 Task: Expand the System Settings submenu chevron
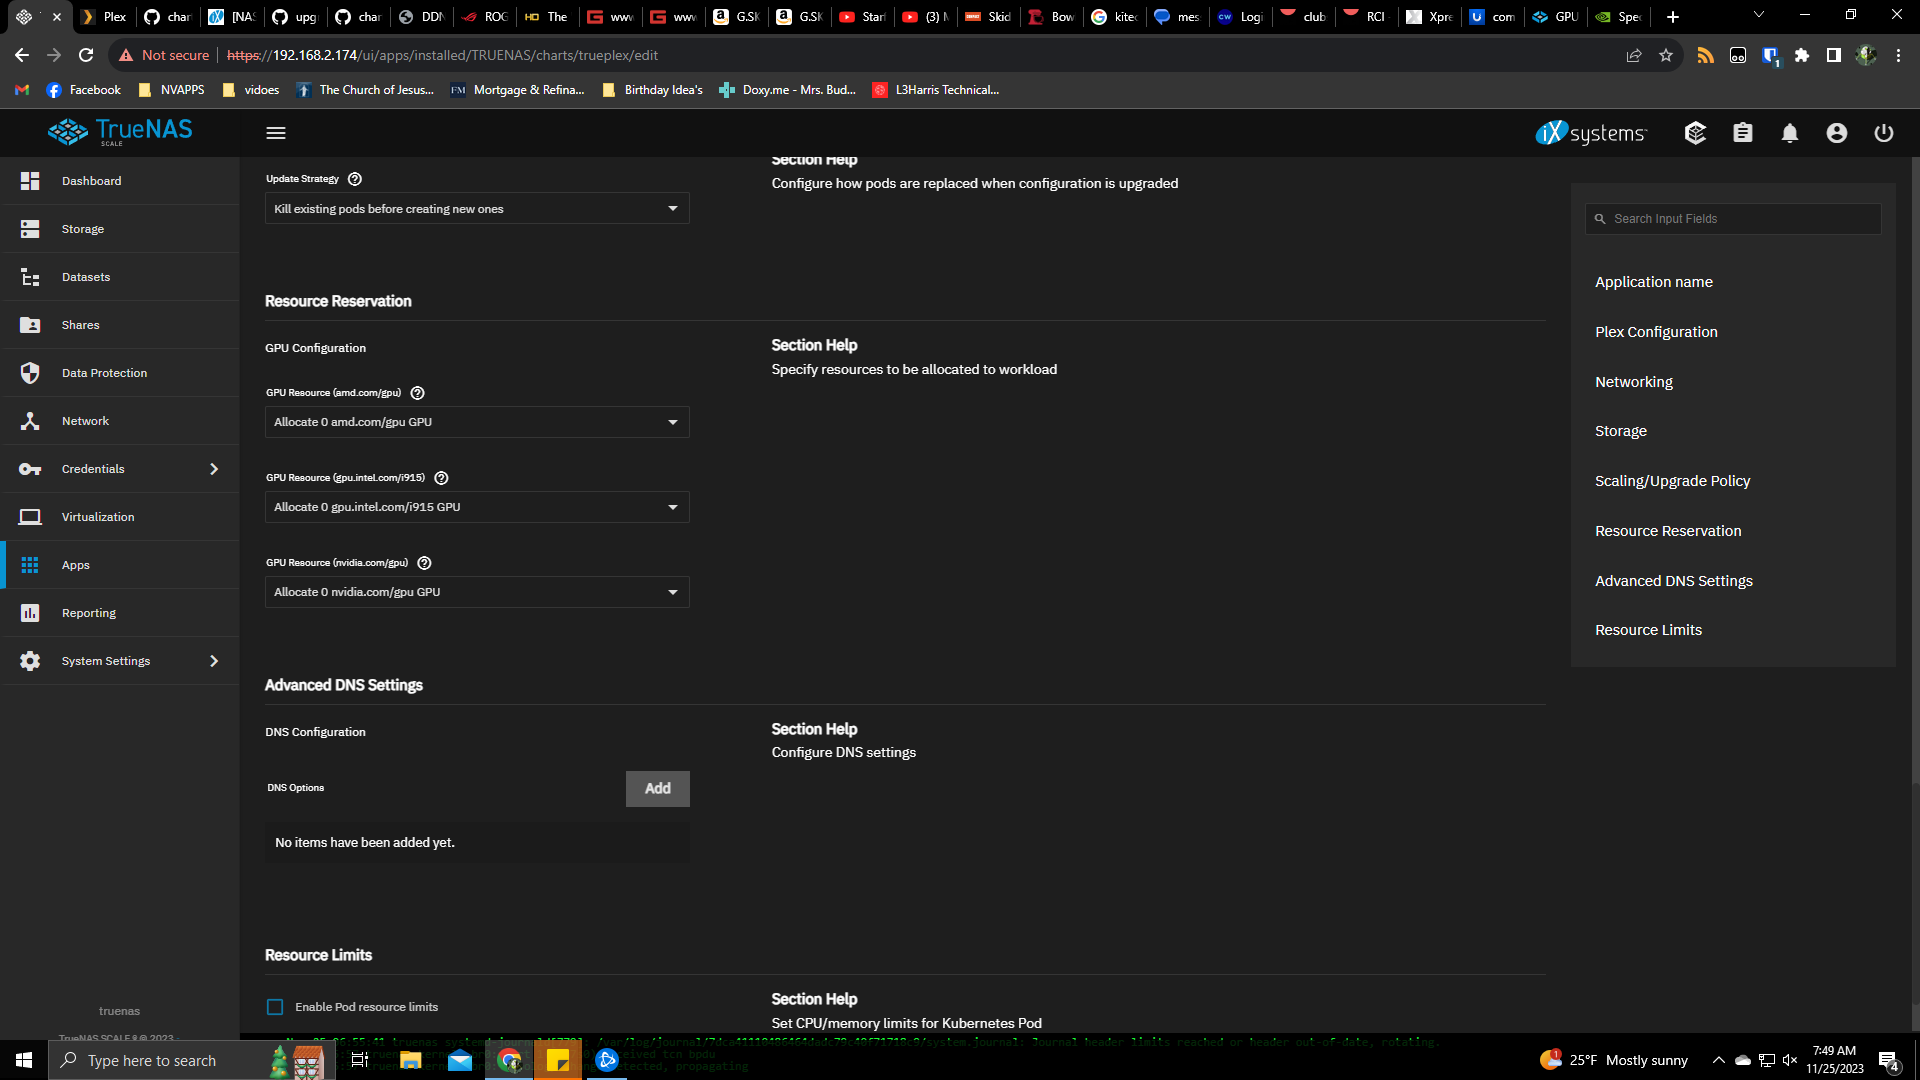coord(214,661)
